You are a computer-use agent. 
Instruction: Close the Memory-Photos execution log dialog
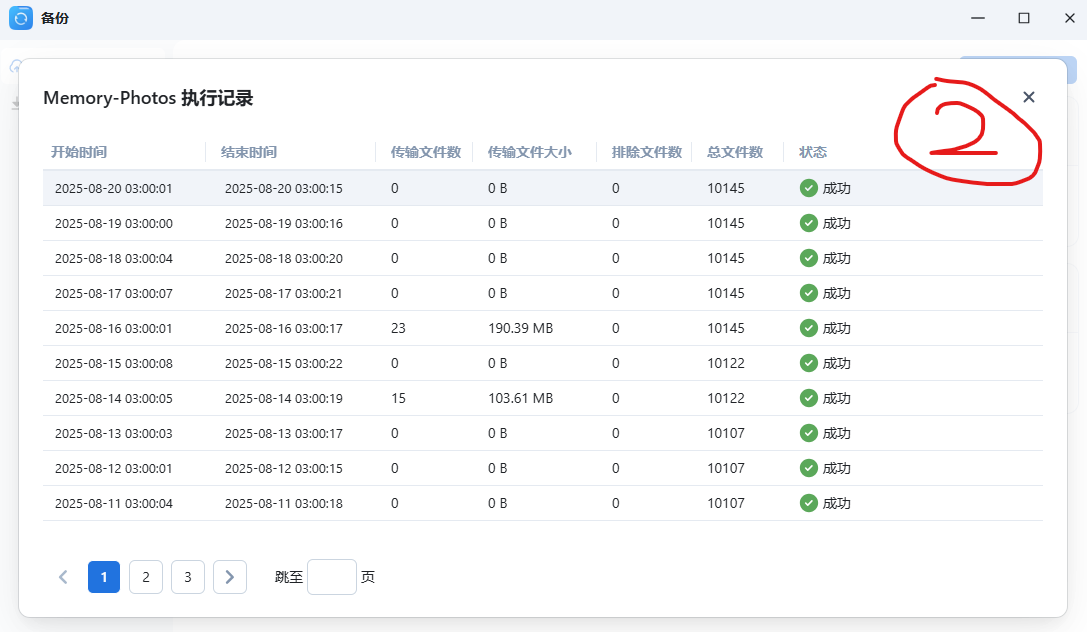click(x=1029, y=97)
